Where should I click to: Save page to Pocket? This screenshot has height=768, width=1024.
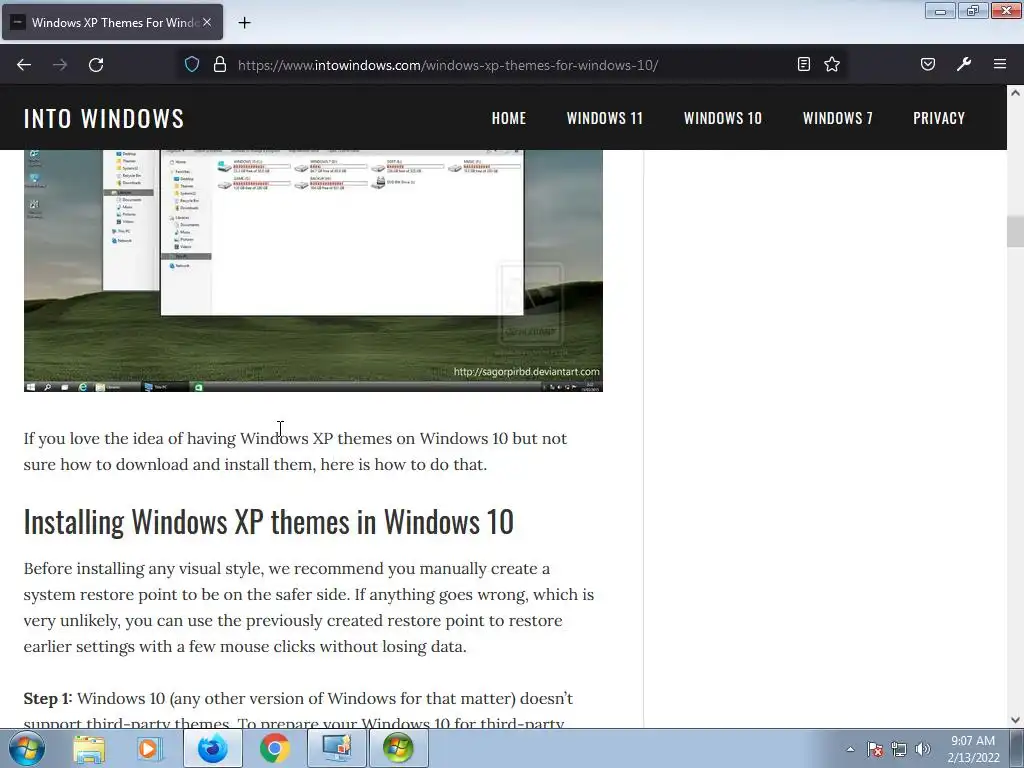[x=928, y=64]
